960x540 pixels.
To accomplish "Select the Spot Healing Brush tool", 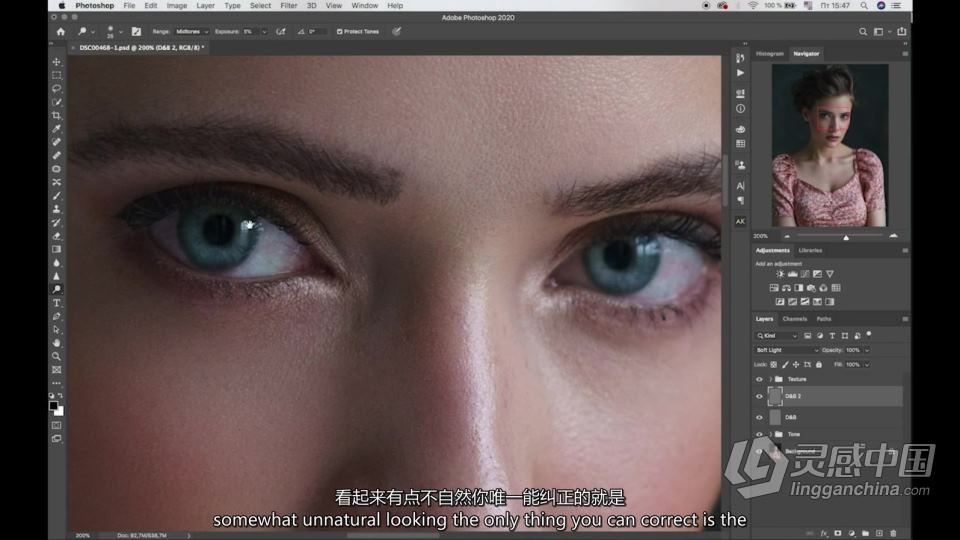I will pyautogui.click(x=56, y=142).
